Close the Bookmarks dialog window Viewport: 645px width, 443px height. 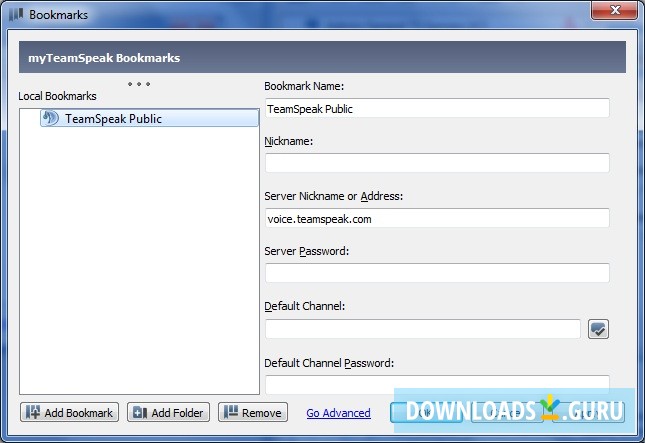coord(615,9)
